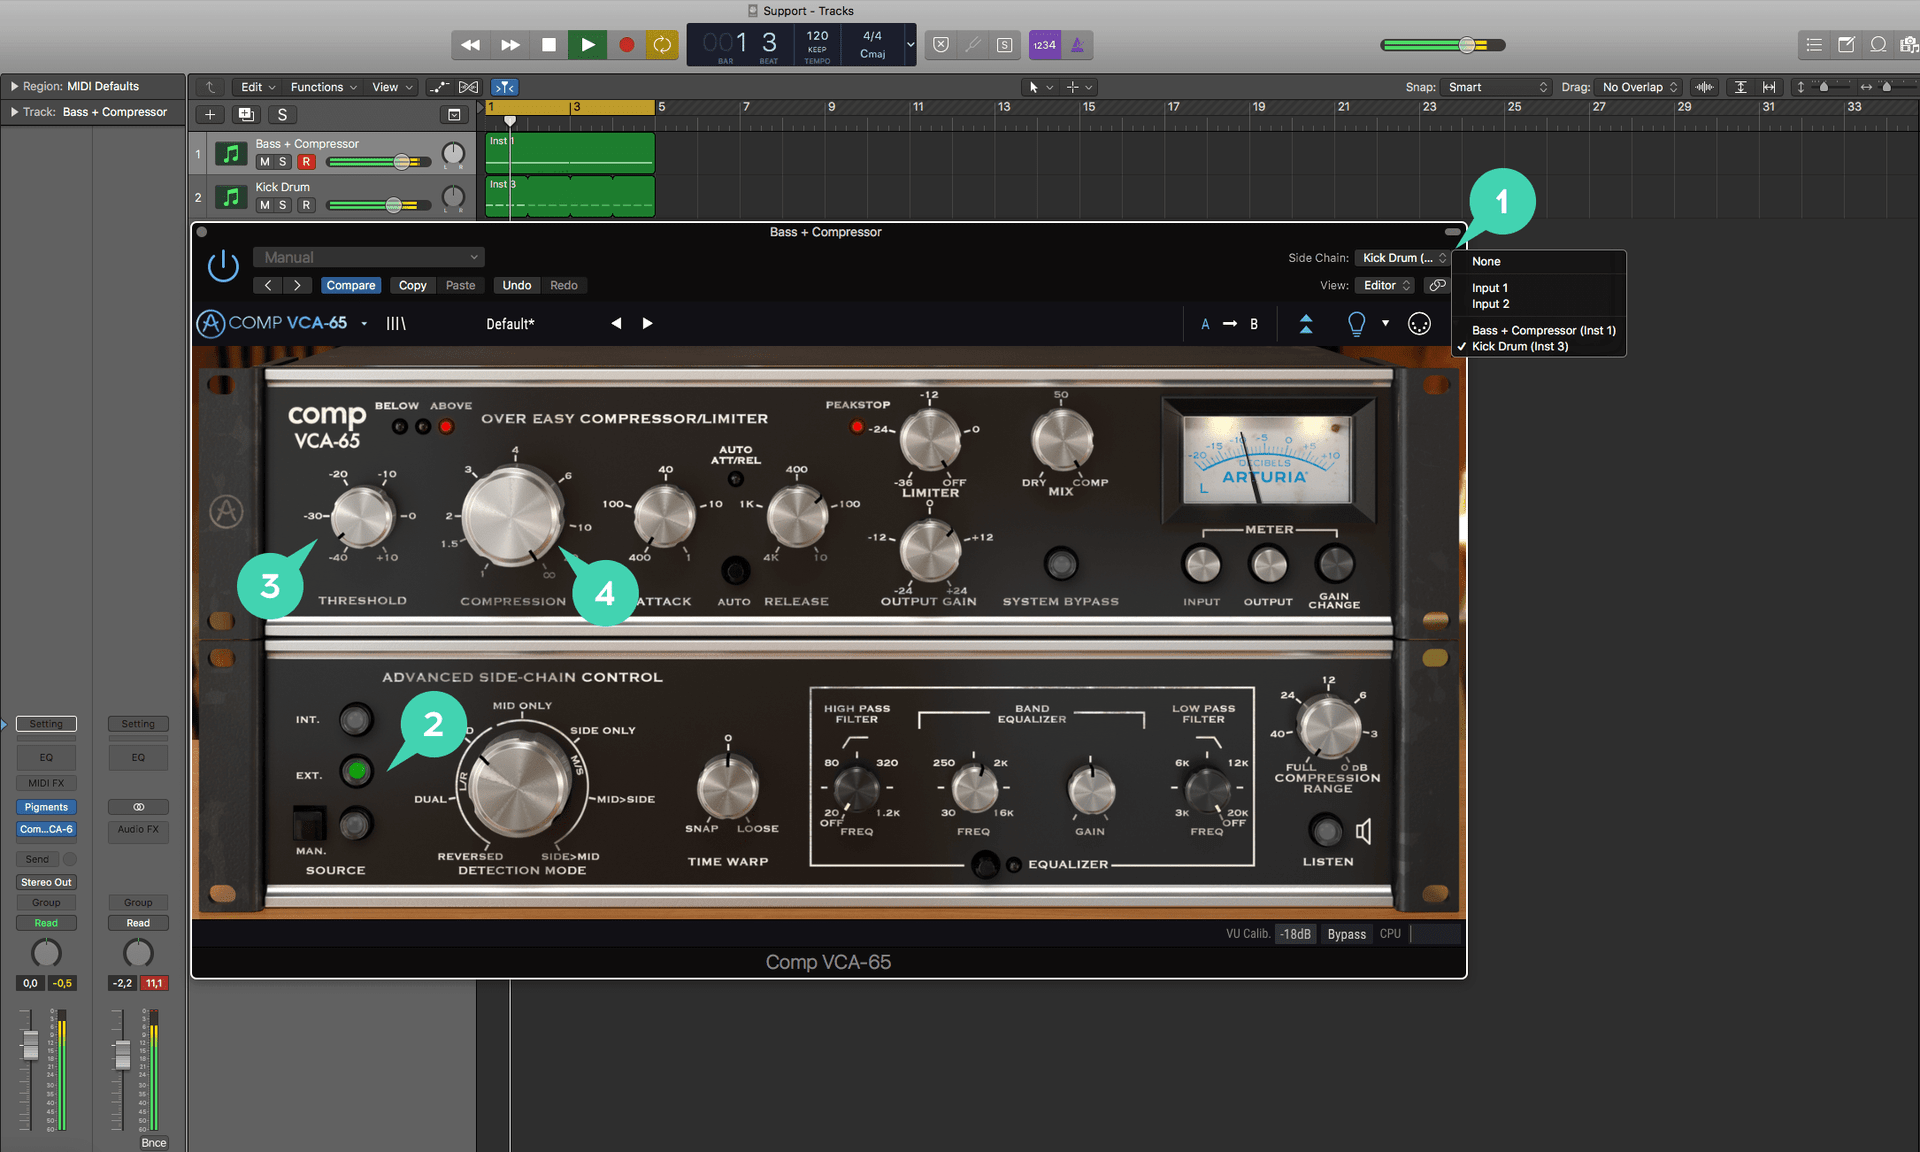Go to next plugin setting arrow
1920x1152 pixels.
[297, 285]
